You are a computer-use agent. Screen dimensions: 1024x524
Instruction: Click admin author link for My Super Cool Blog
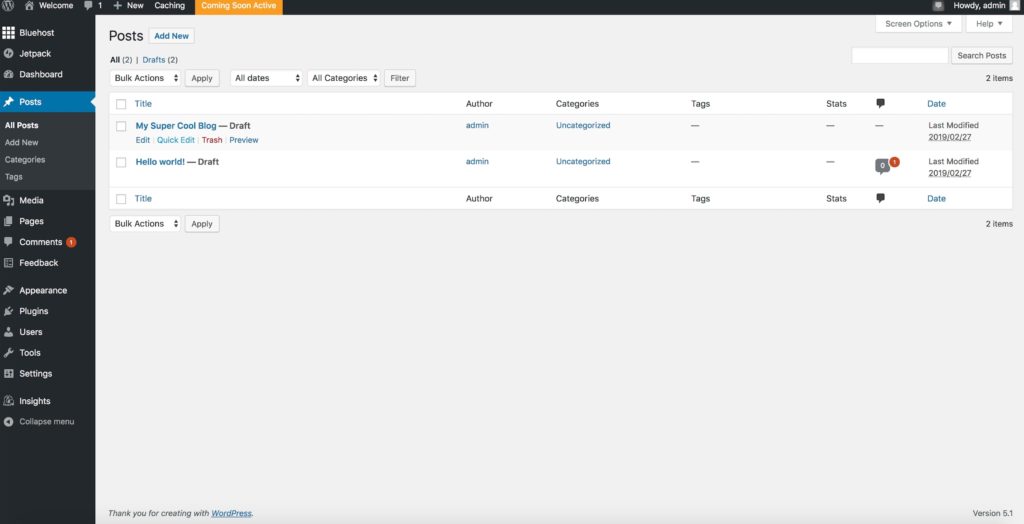(477, 125)
